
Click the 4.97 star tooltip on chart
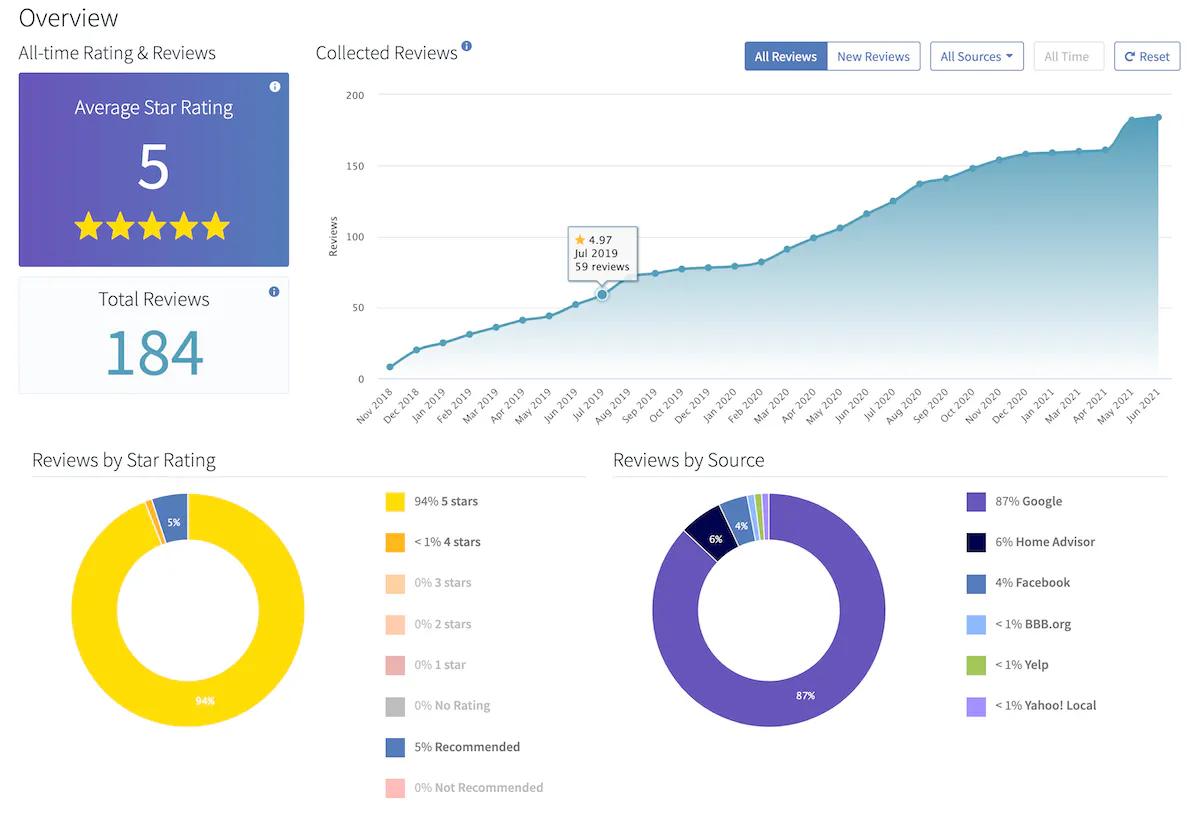[x=602, y=253]
